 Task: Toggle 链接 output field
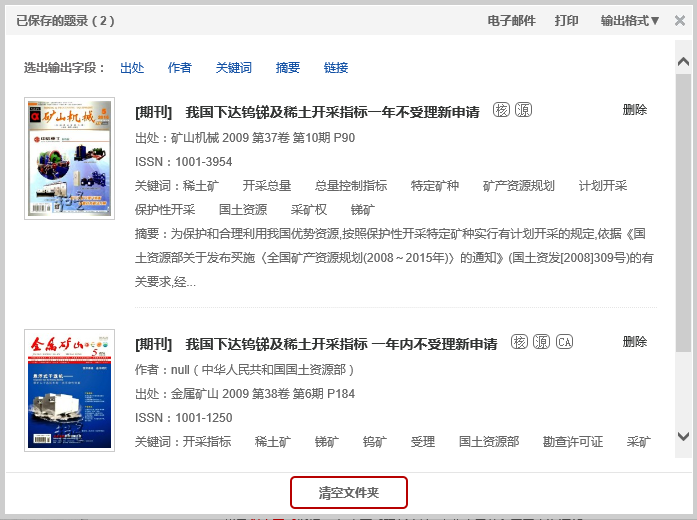[x=336, y=68]
